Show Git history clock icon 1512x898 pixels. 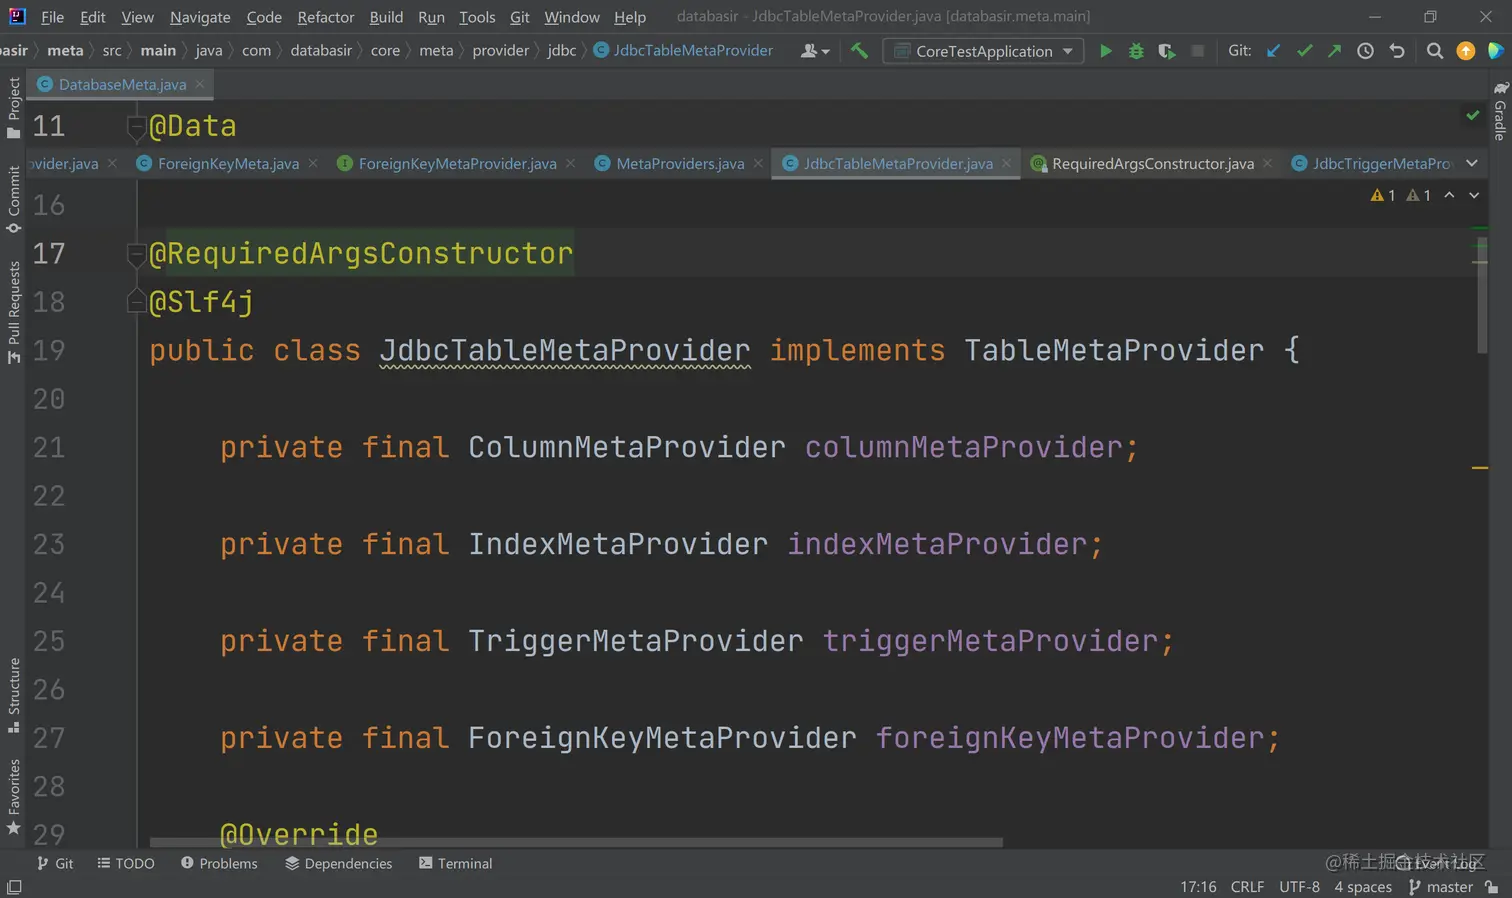tap(1365, 51)
